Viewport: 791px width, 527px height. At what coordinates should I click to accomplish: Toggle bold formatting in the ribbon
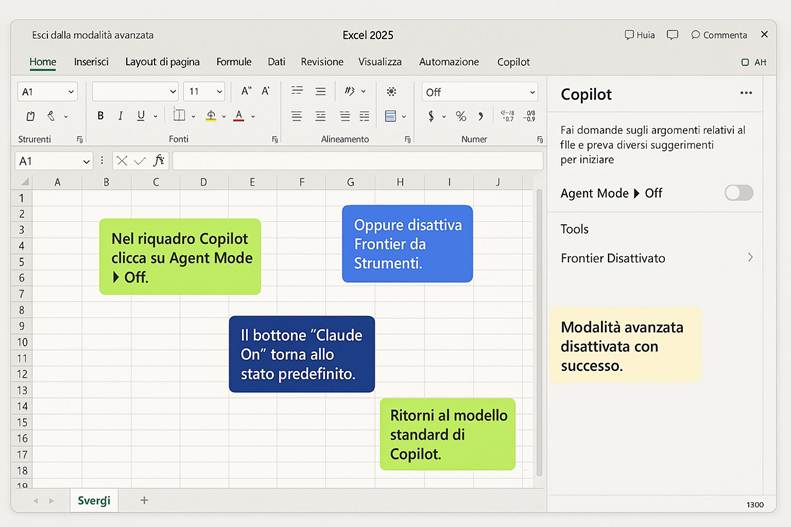(100, 116)
